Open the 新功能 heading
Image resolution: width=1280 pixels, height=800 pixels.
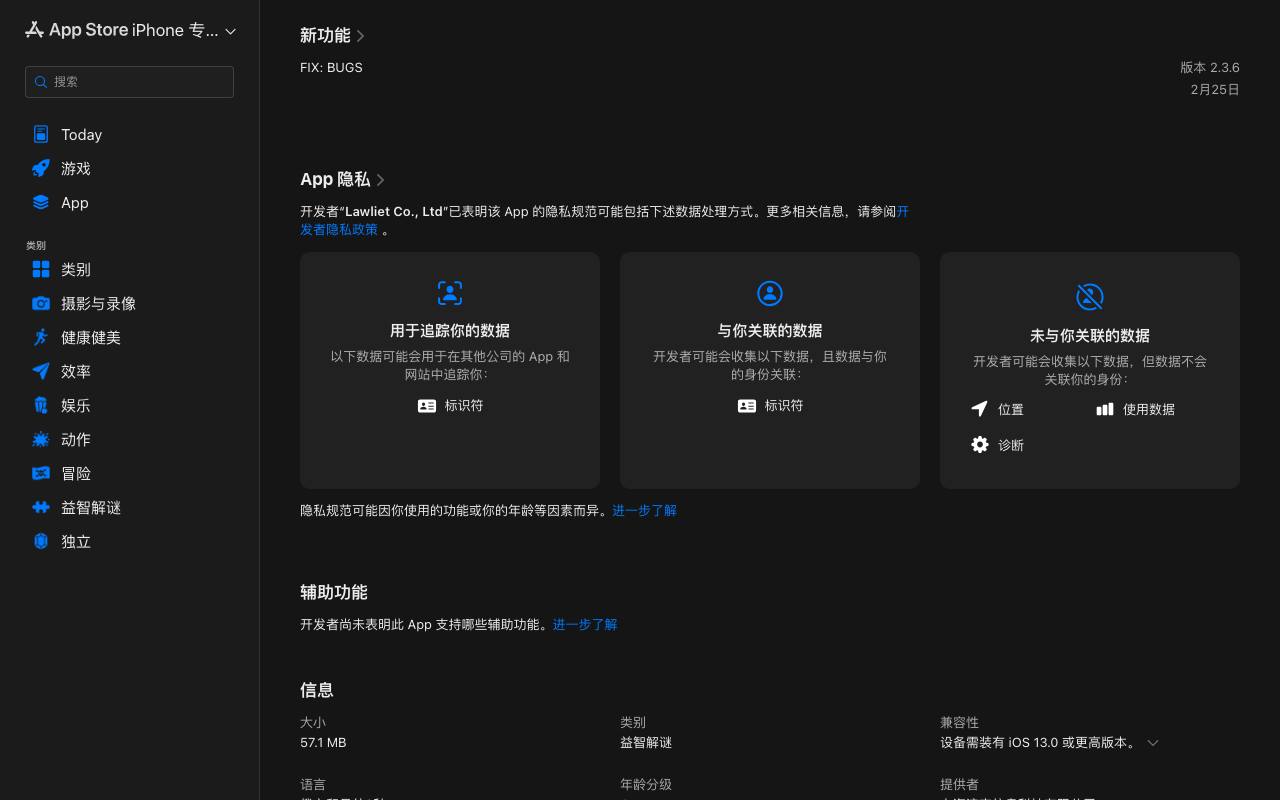coord(325,35)
